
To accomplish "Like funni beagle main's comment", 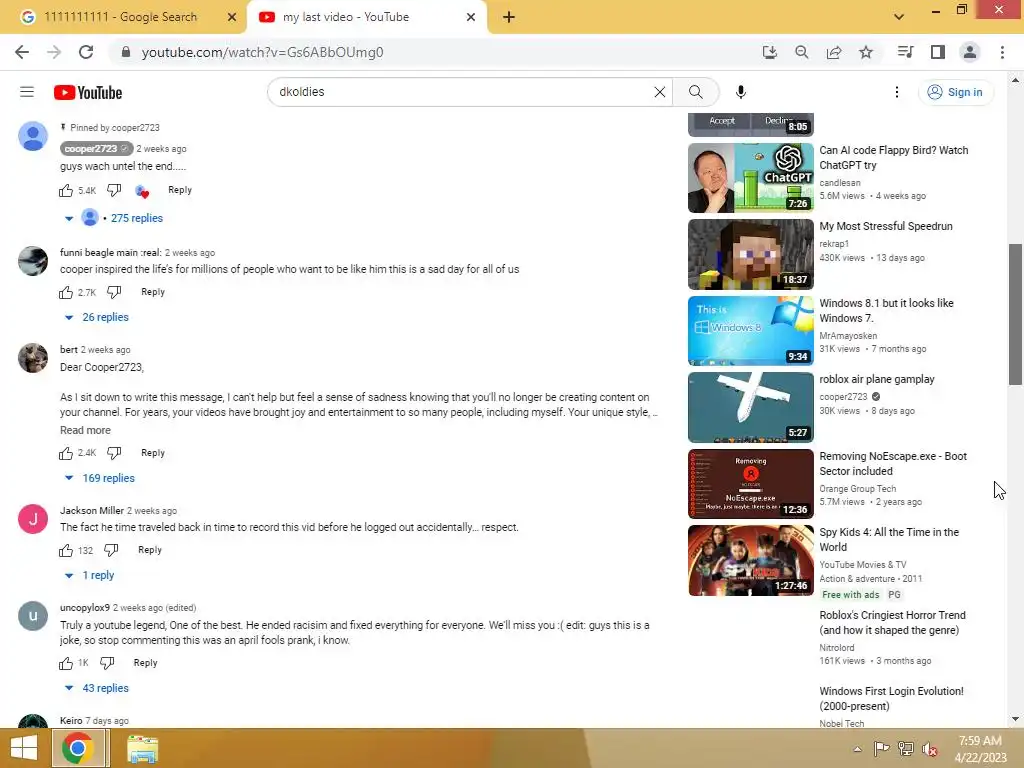I will (66, 292).
